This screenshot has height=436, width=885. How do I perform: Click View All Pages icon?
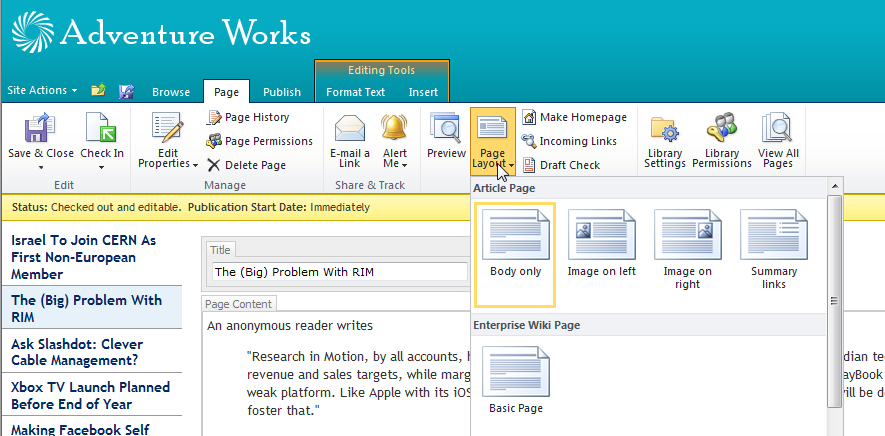(x=778, y=128)
